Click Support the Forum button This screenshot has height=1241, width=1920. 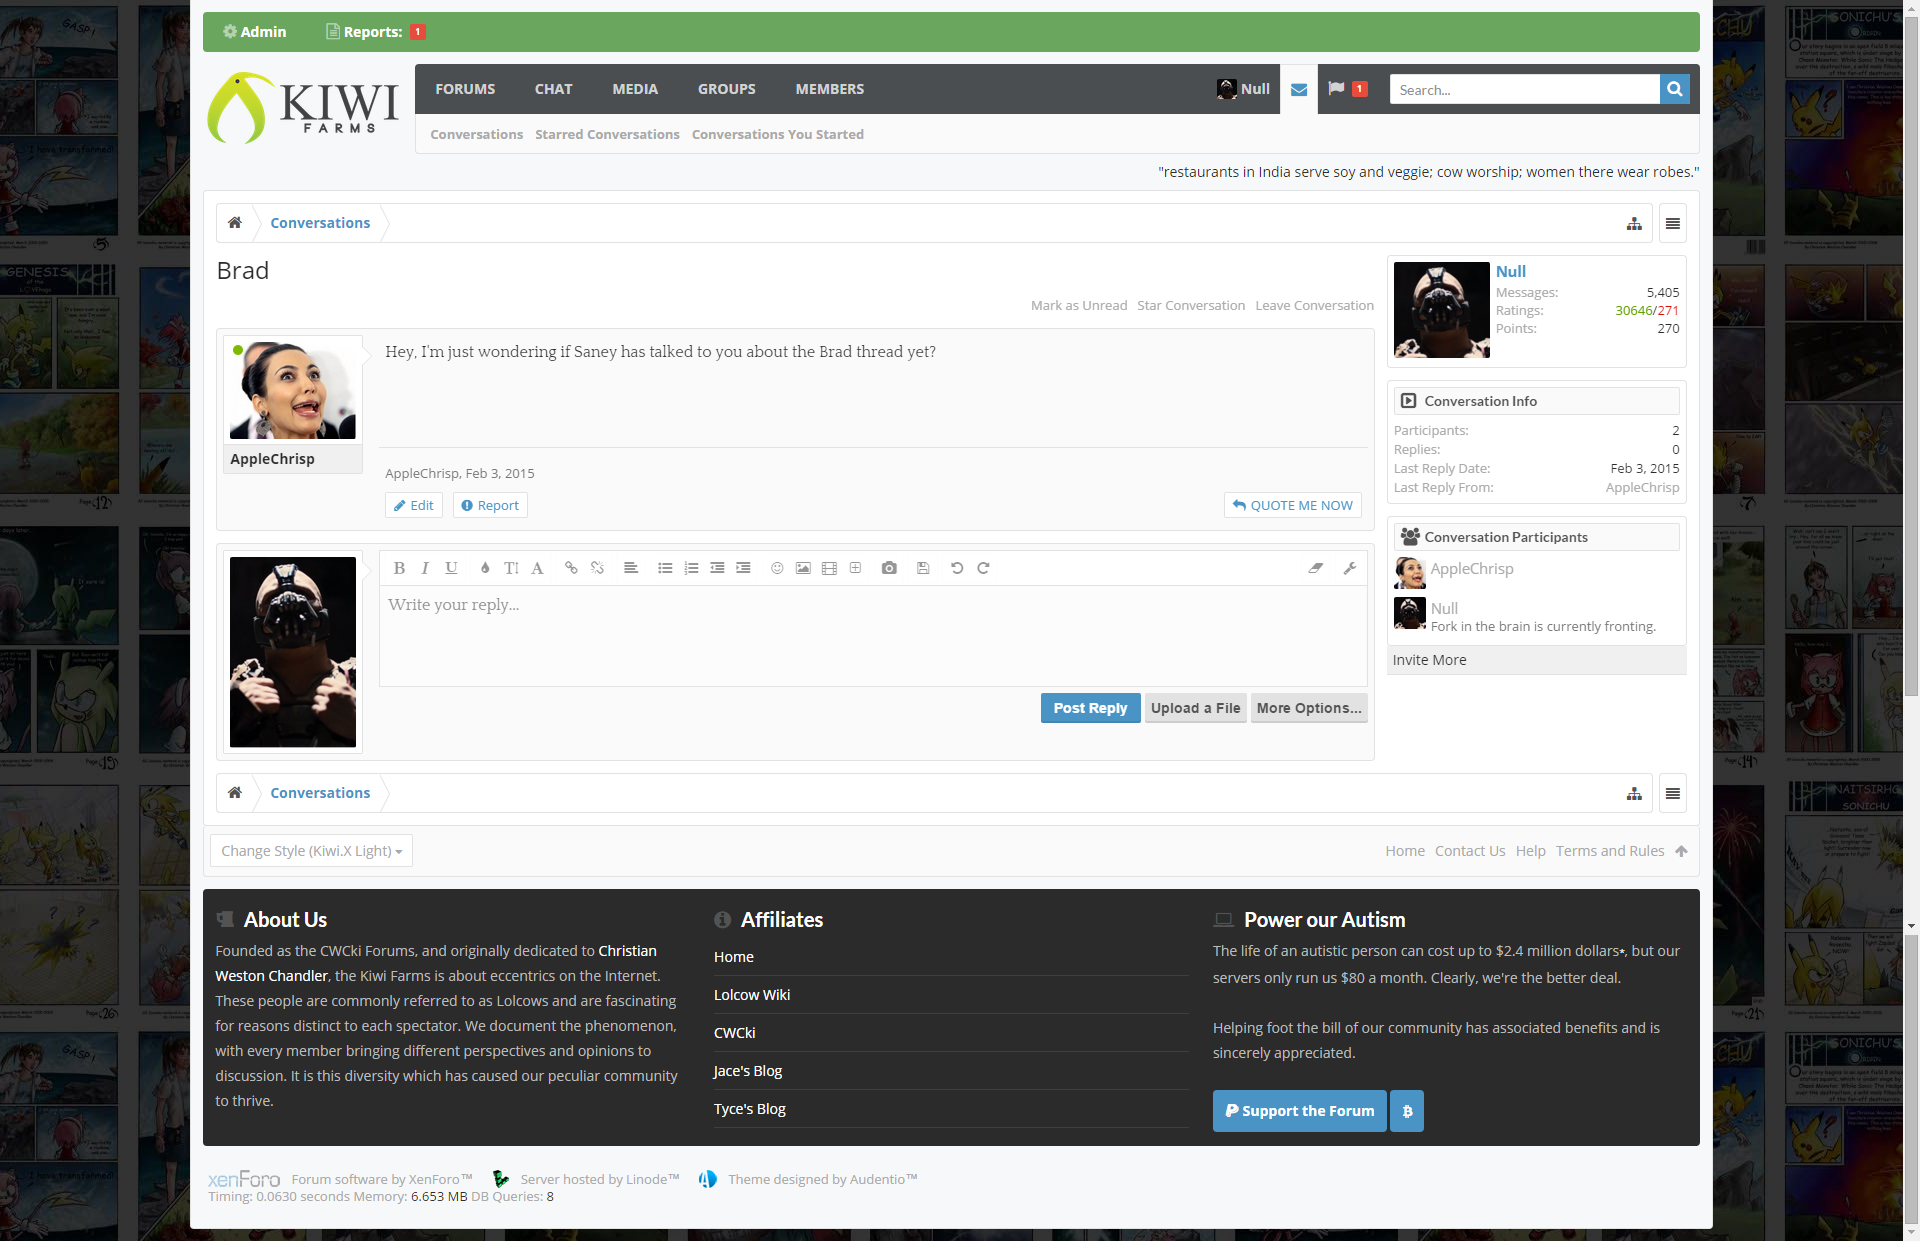tap(1300, 1111)
